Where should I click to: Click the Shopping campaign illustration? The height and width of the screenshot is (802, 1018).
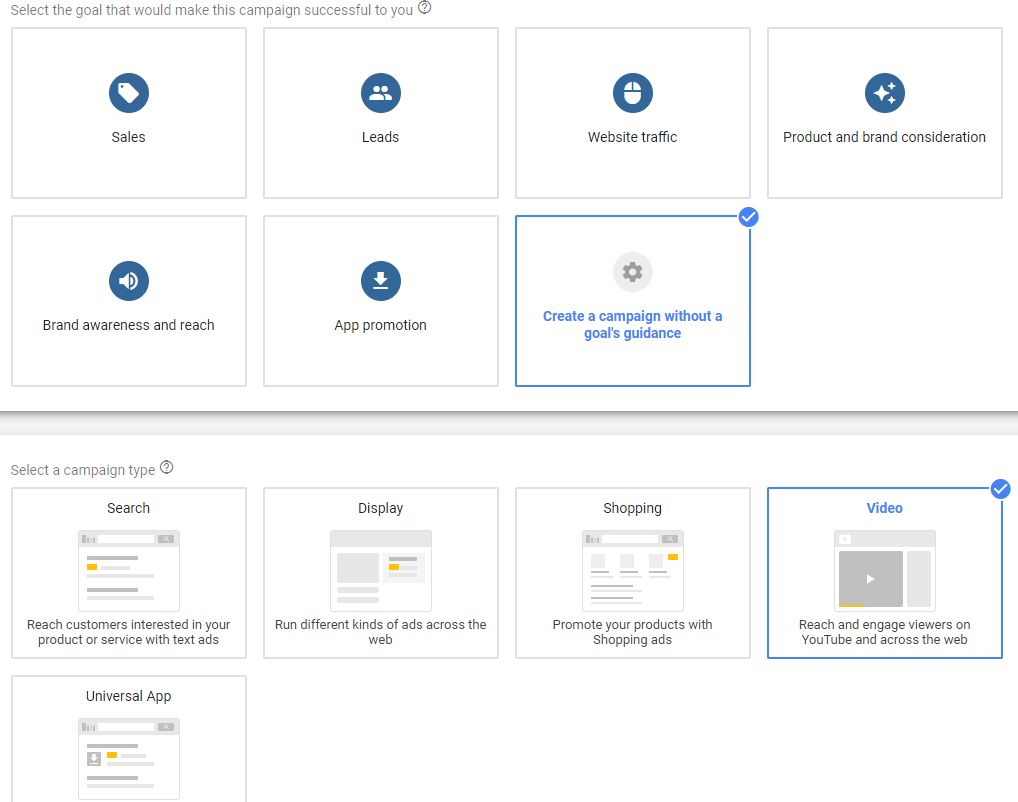coord(632,571)
